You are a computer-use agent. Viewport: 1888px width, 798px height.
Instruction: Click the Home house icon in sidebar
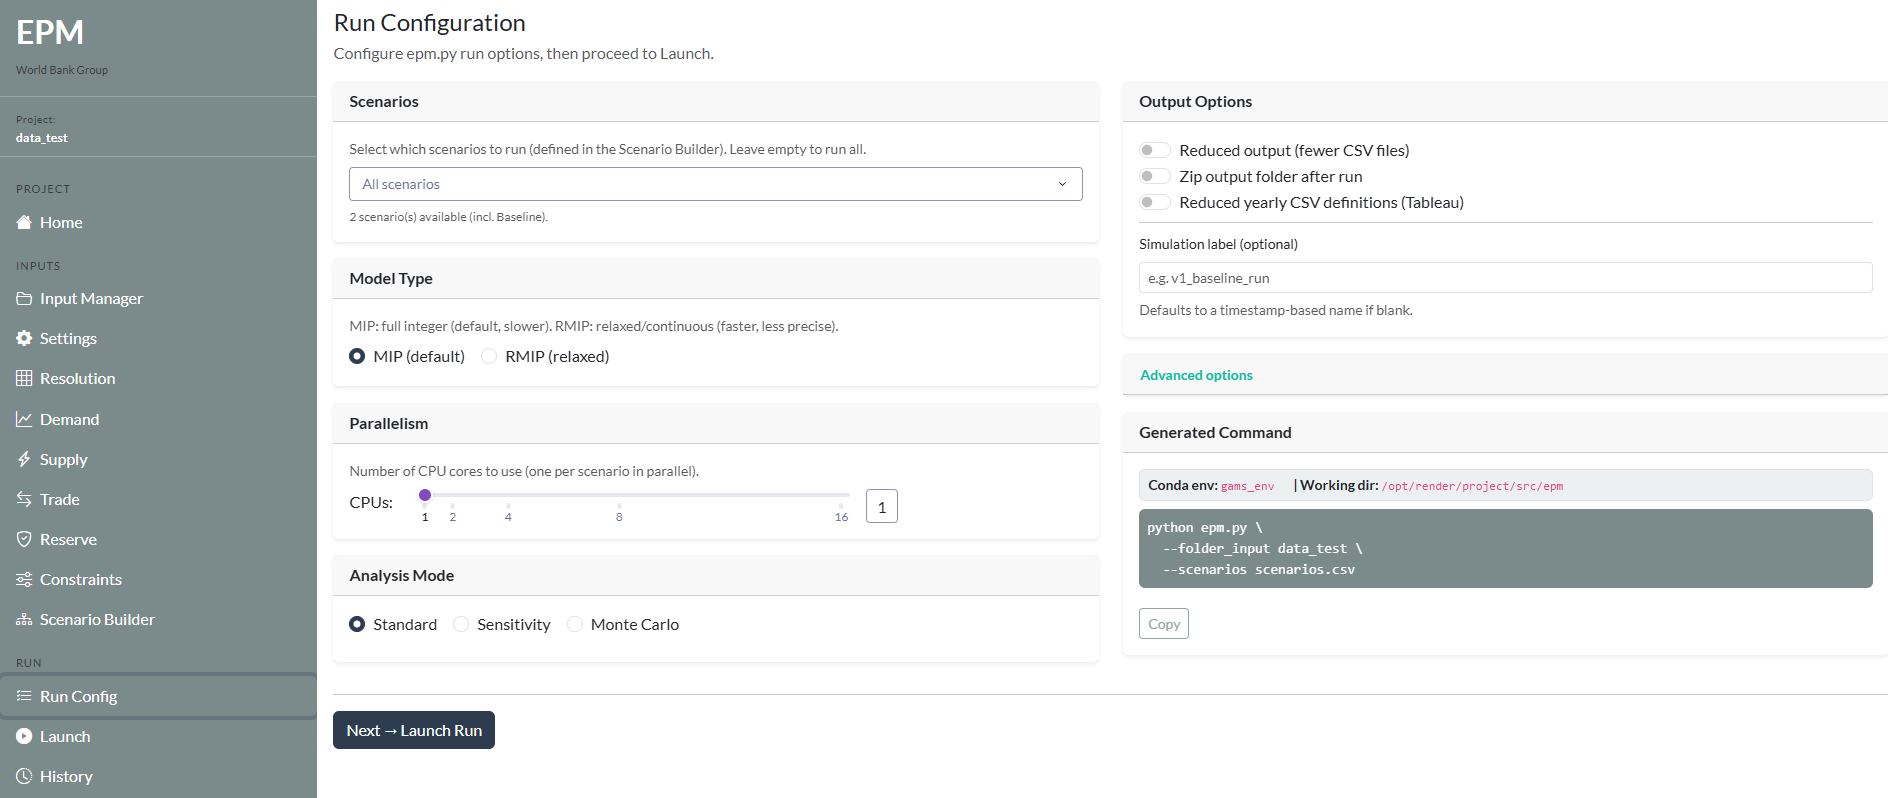24,222
